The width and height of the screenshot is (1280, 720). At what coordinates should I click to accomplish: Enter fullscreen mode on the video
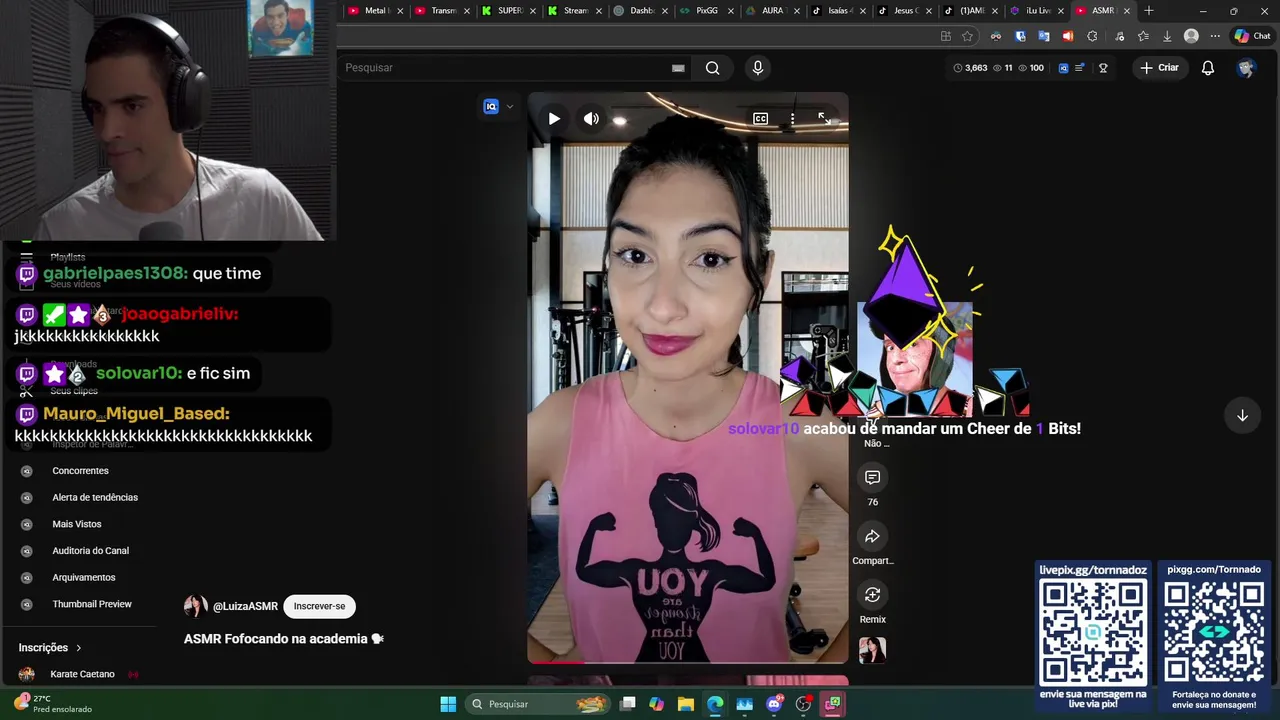click(x=824, y=119)
